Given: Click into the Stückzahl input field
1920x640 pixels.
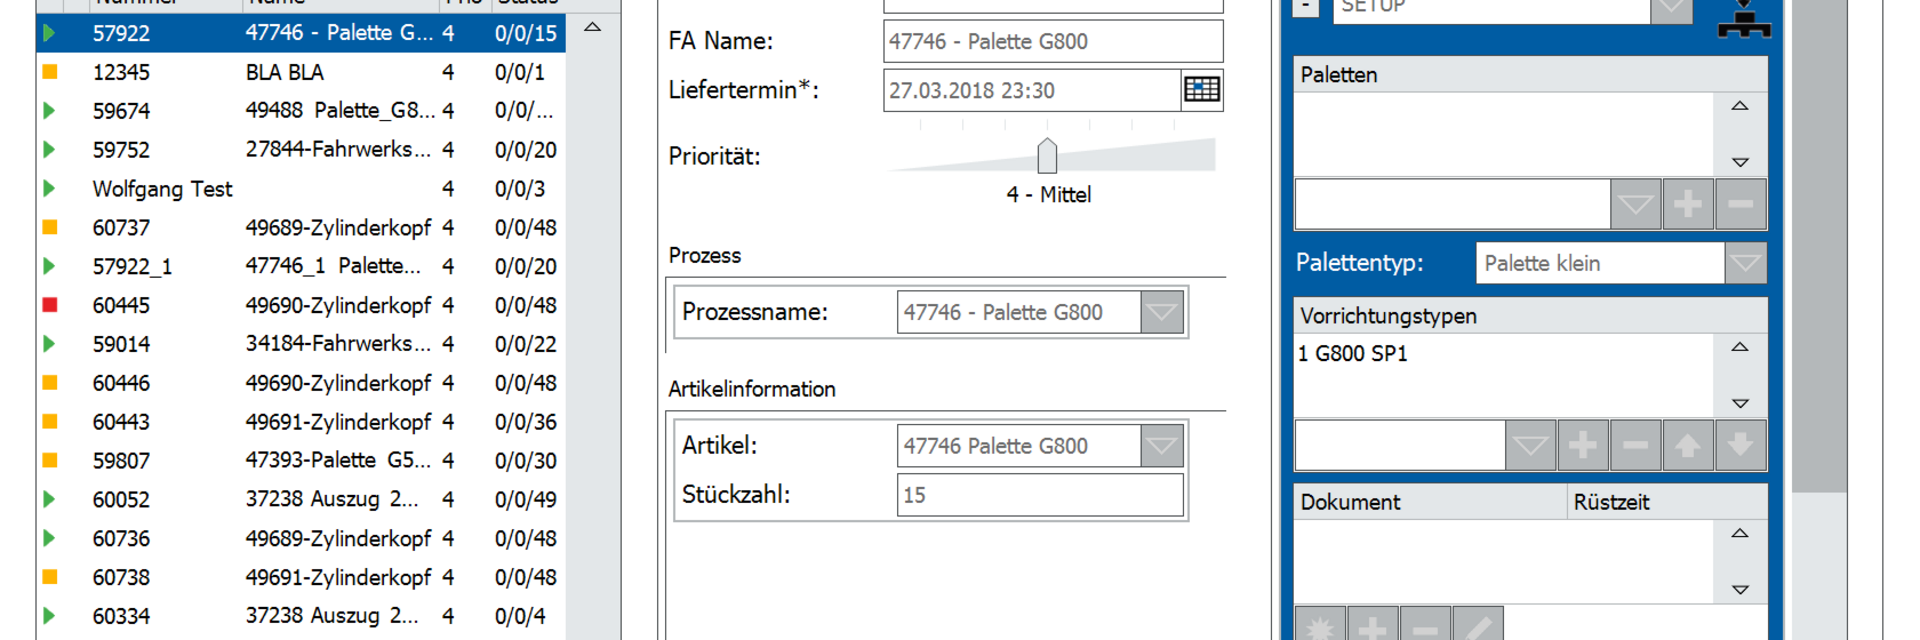Looking at the screenshot, I should (1040, 495).
